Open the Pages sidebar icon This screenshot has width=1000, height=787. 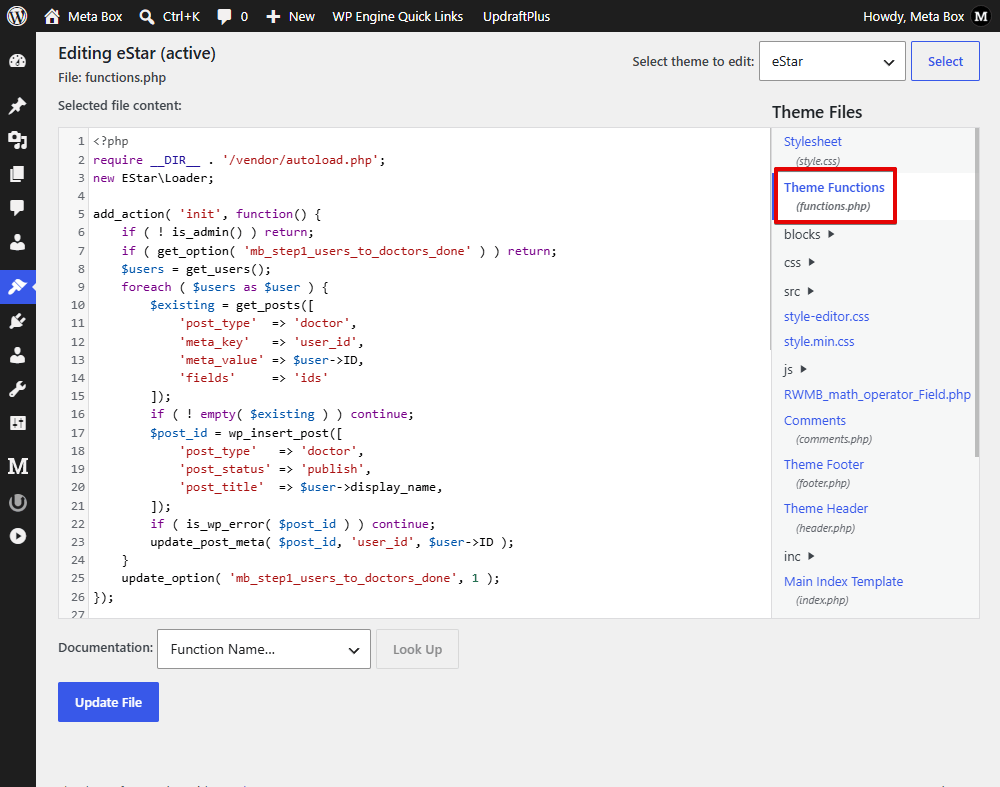(x=17, y=174)
